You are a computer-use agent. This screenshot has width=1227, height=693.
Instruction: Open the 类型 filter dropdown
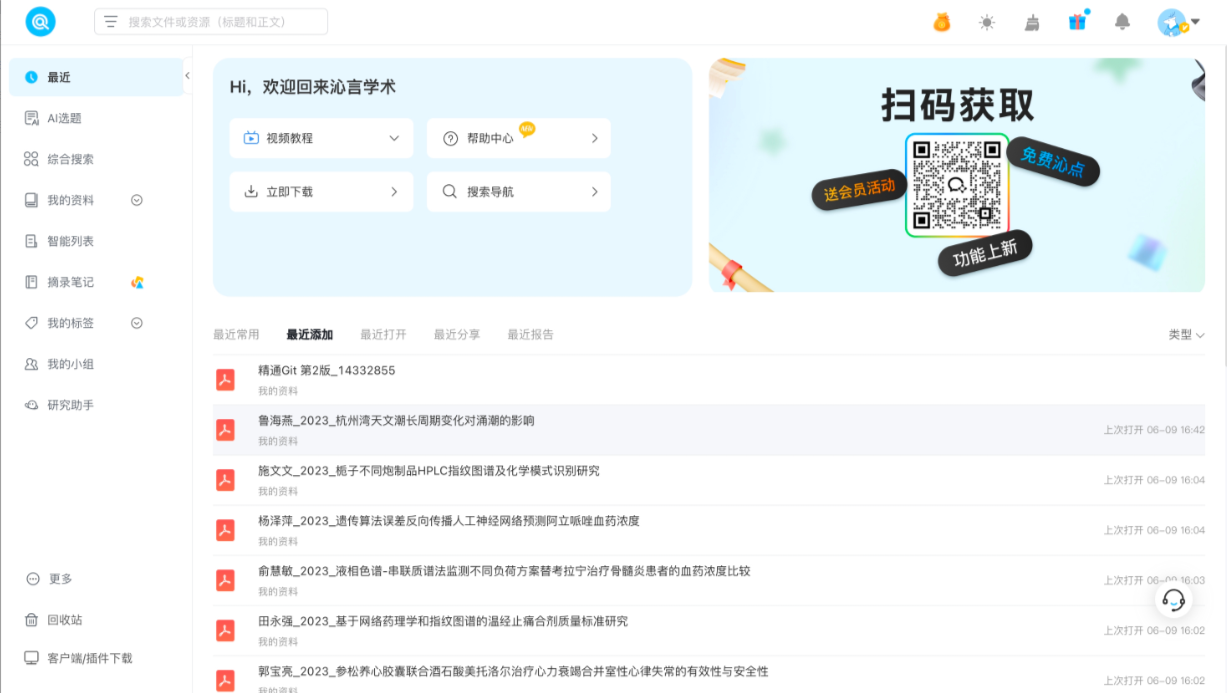(x=1186, y=335)
